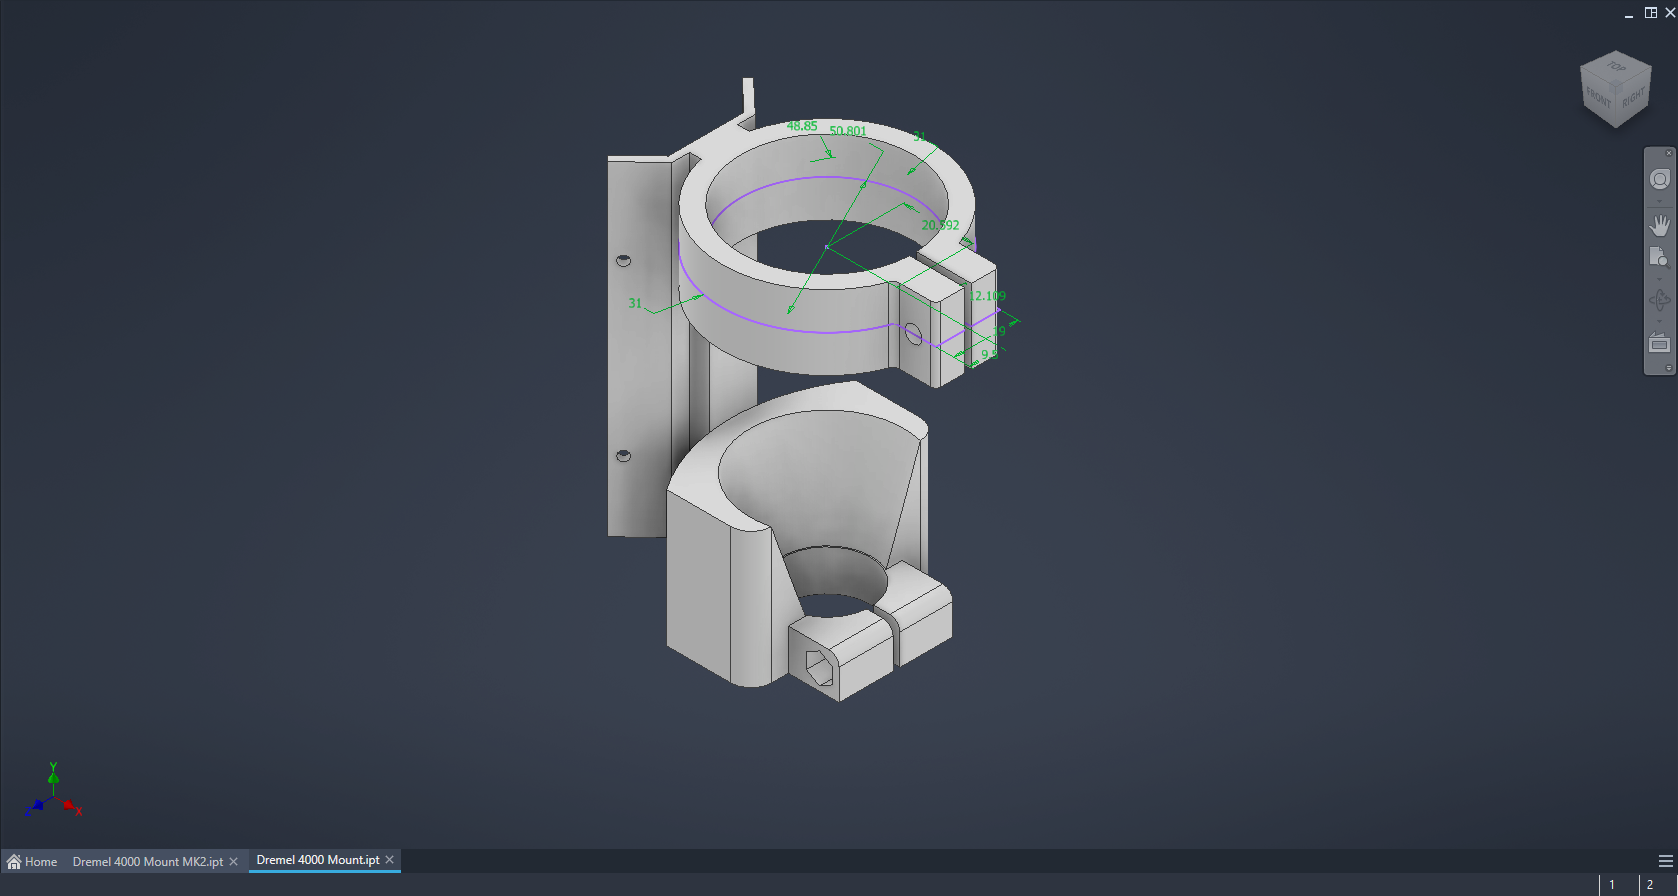Select the hexagonal nut pocket on lower clamp
The image size is (1678, 896).
[819, 667]
